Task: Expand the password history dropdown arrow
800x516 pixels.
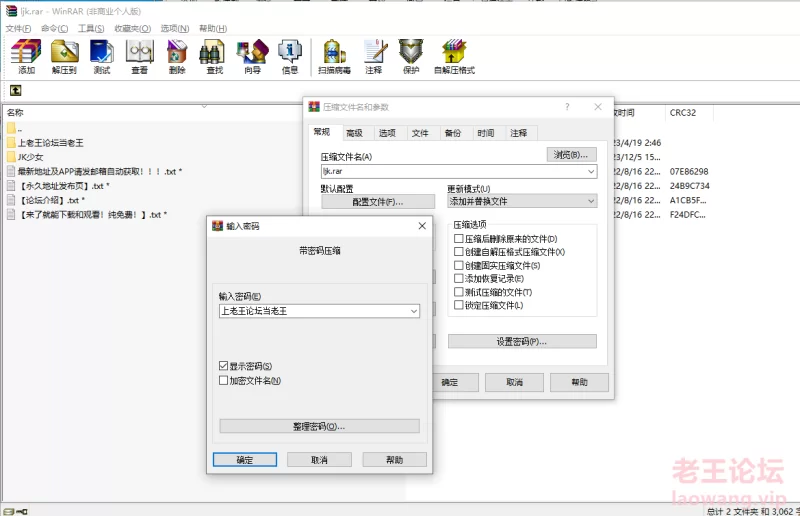Action: pyautogui.click(x=414, y=311)
